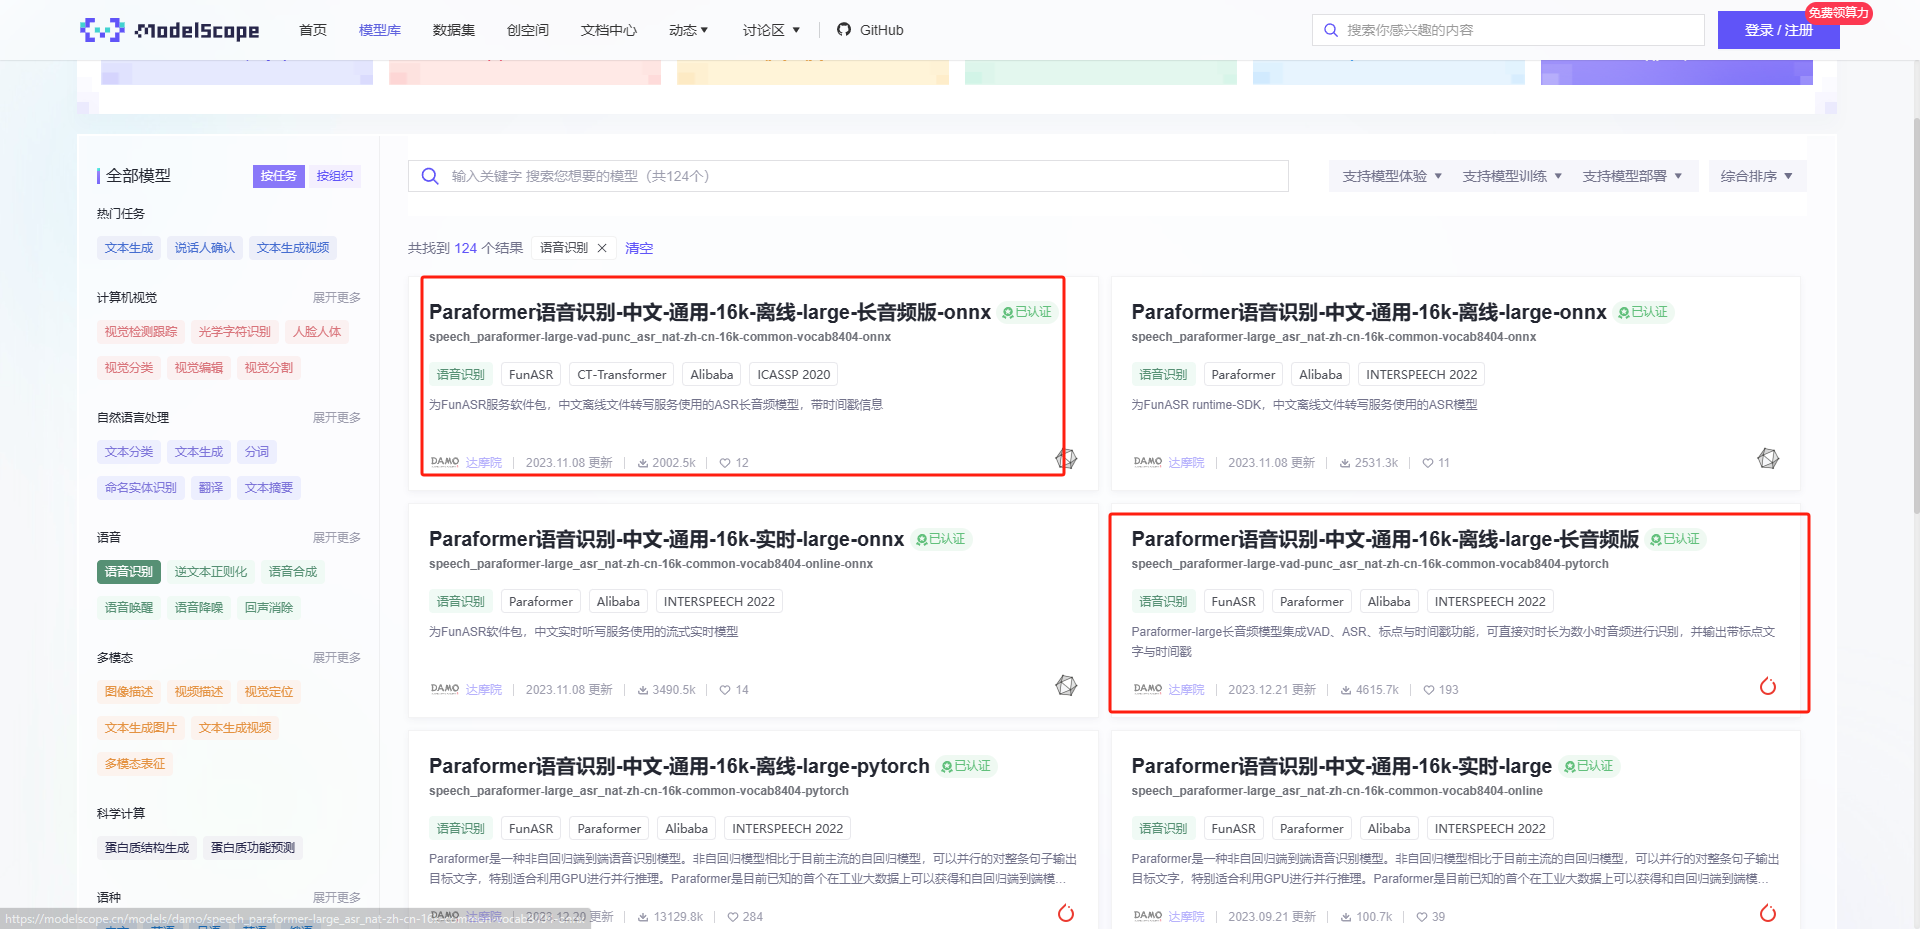
Task: Select the 多模态表征 task filter
Action: [x=135, y=764]
